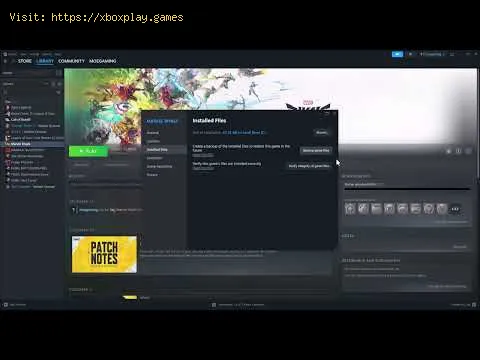Switch to the LIBRARY tab

[45, 61]
